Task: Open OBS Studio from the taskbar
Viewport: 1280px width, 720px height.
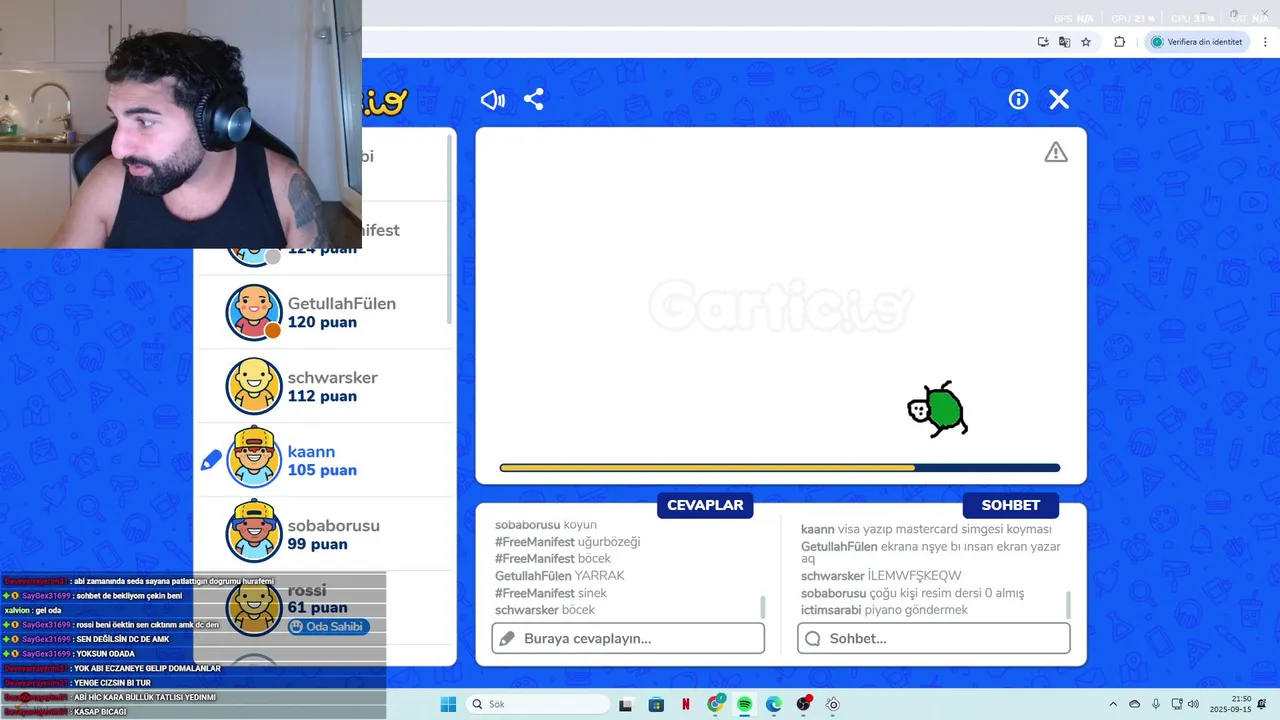Action: (804, 704)
